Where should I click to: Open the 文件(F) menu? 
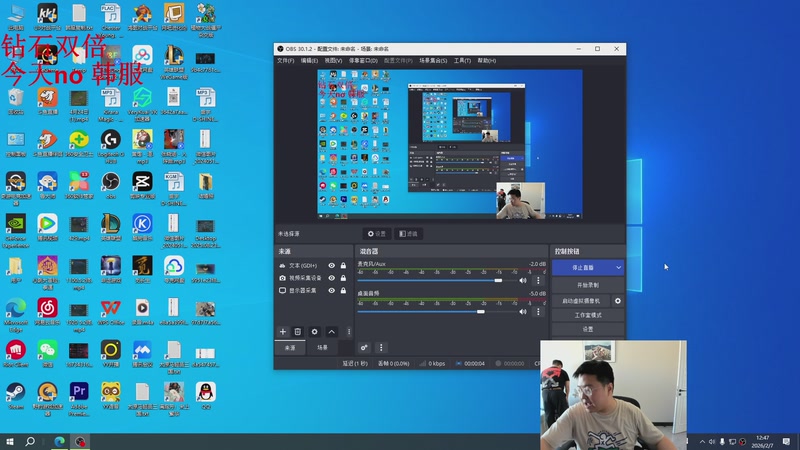coord(285,61)
